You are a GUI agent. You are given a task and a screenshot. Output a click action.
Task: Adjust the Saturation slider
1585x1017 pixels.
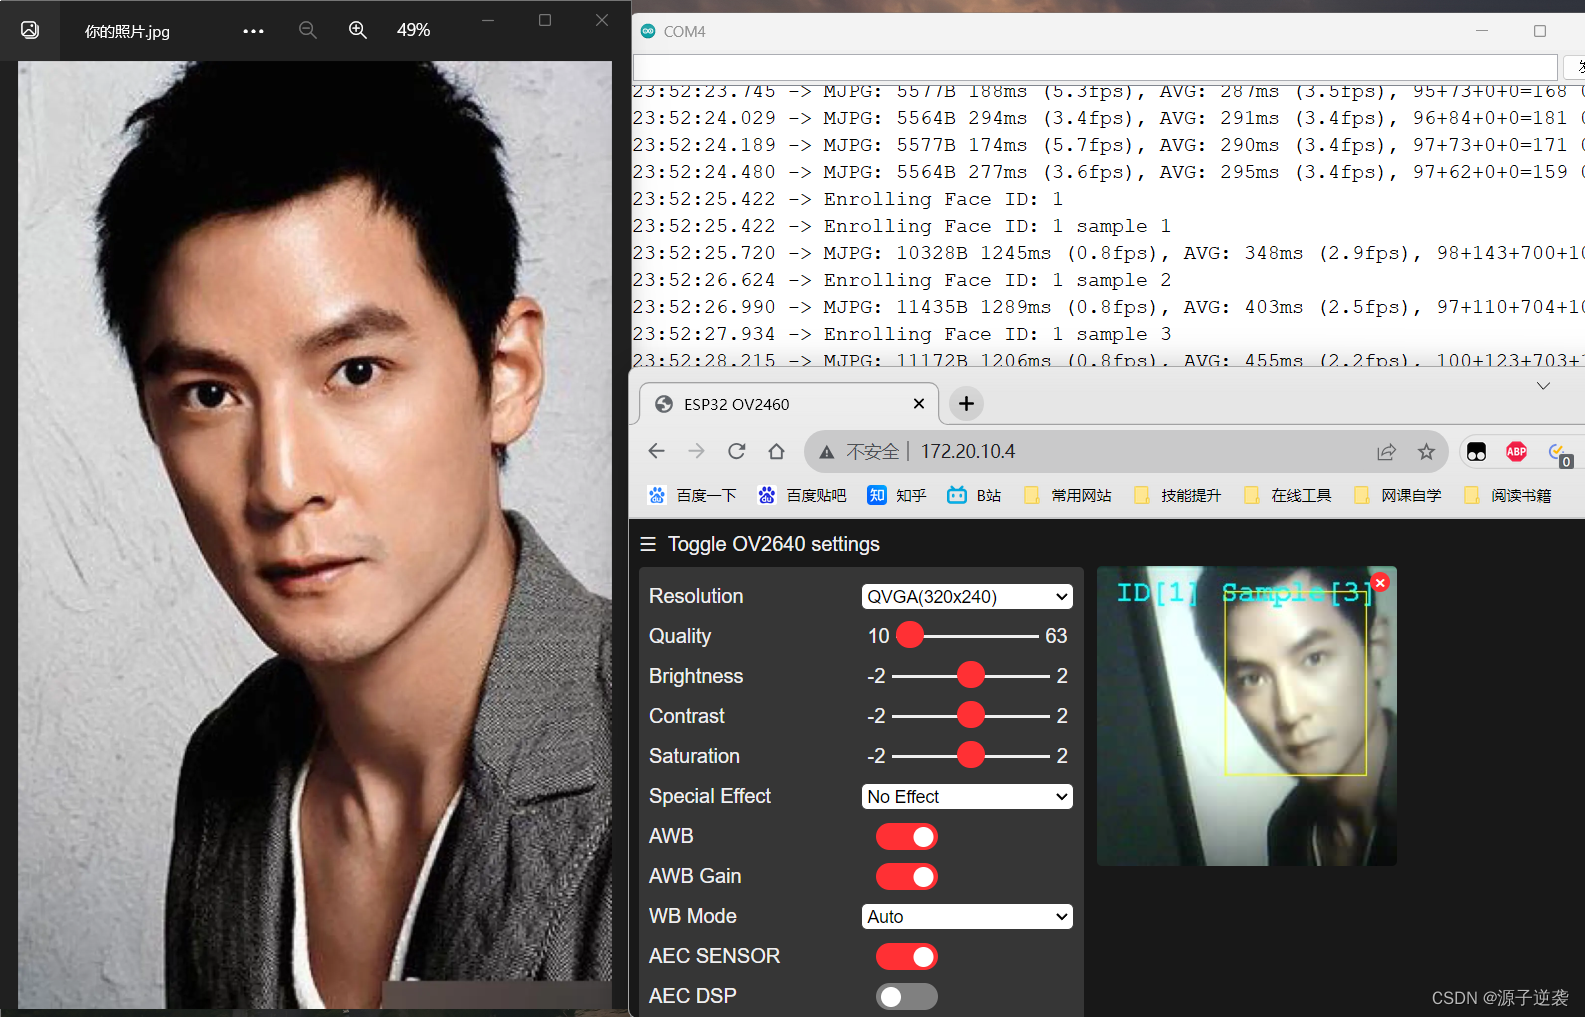pos(970,755)
